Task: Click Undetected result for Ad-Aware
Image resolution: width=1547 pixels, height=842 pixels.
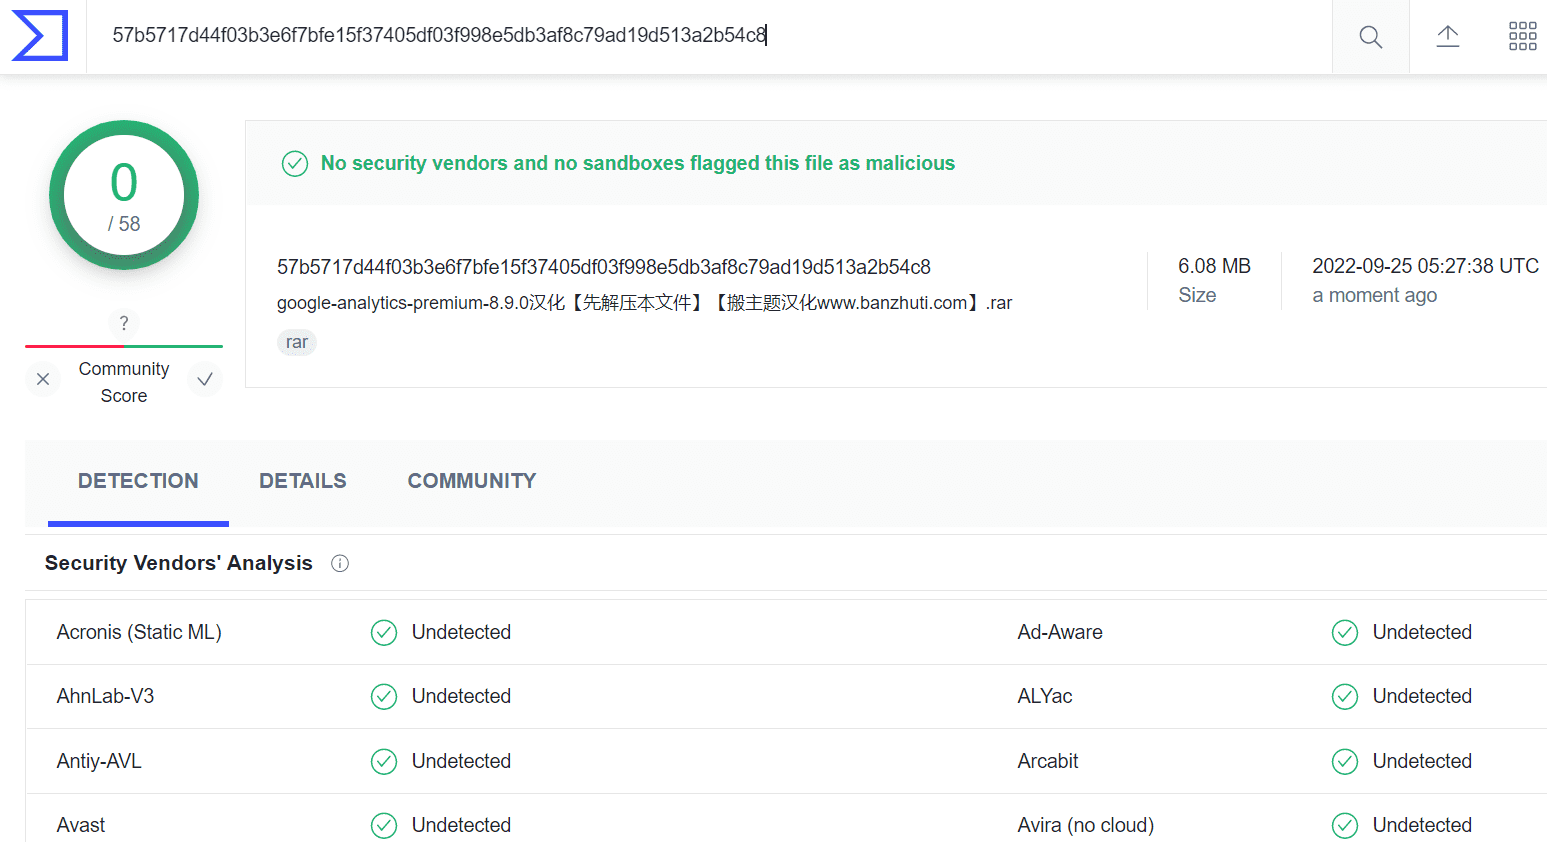Action: pyautogui.click(x=1422, y=632)
